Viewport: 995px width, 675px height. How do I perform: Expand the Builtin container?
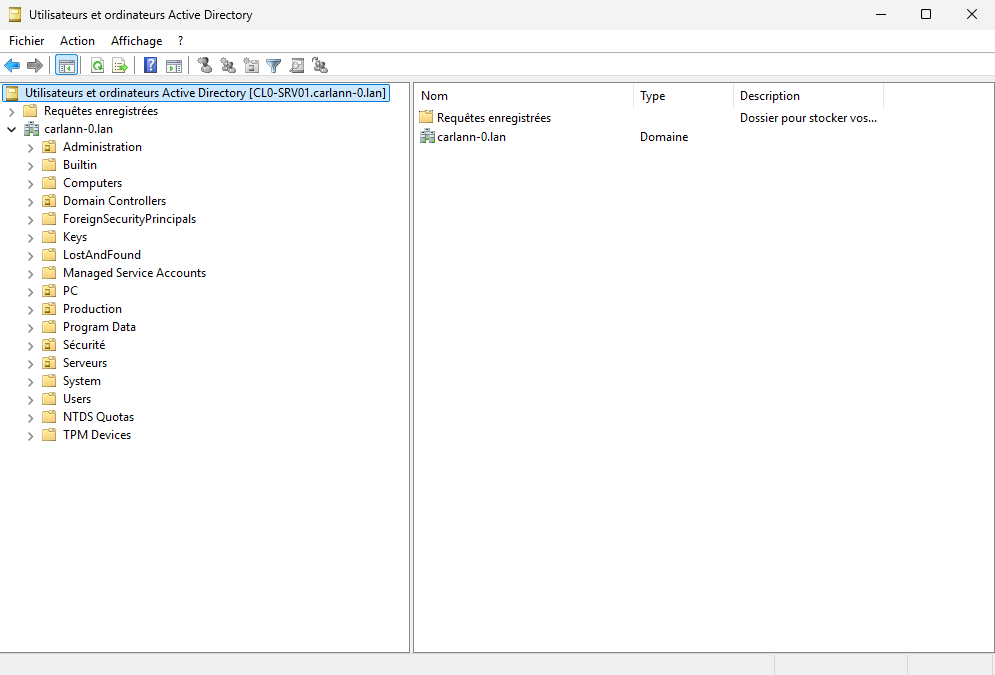[30, 166]
